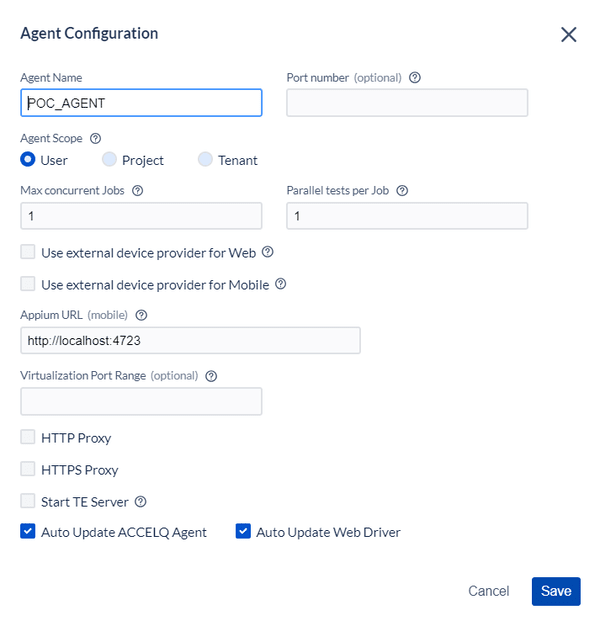The image size is (600, 621).
Task: Click Parallel tests per Job help icon
Action: (x=403, y=190)
